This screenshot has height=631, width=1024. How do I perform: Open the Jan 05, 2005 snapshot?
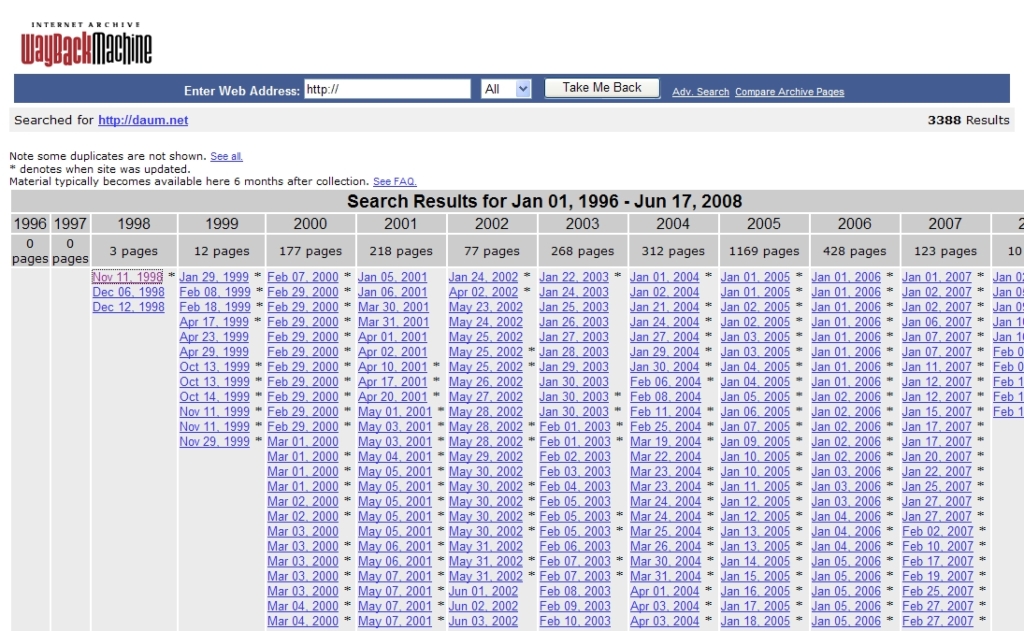(x=756, y=396)
